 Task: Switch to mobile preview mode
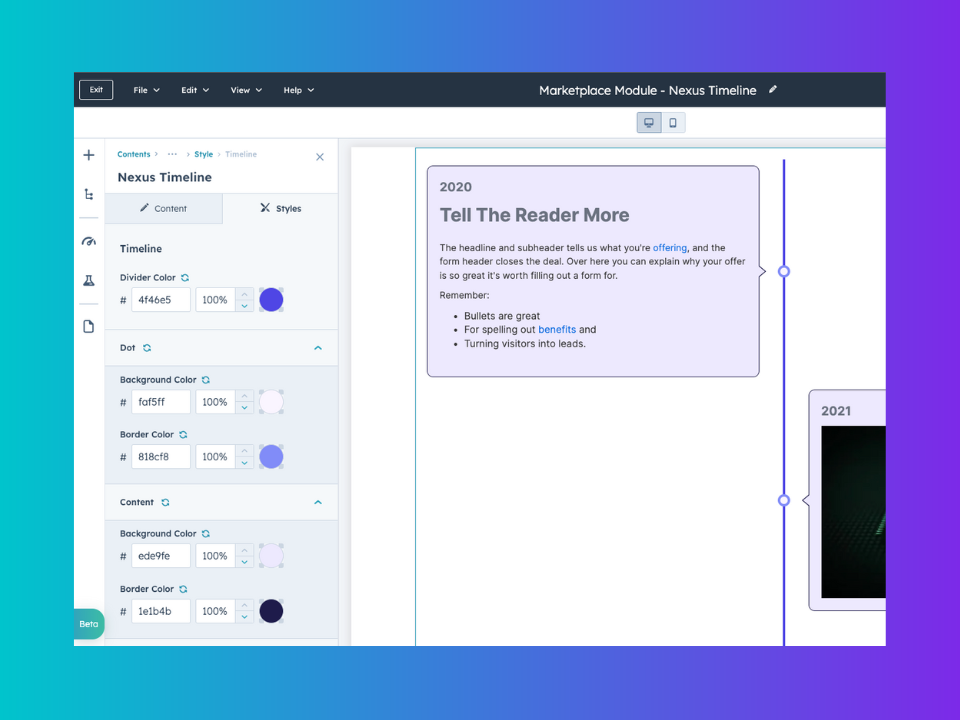click(673, 123)
